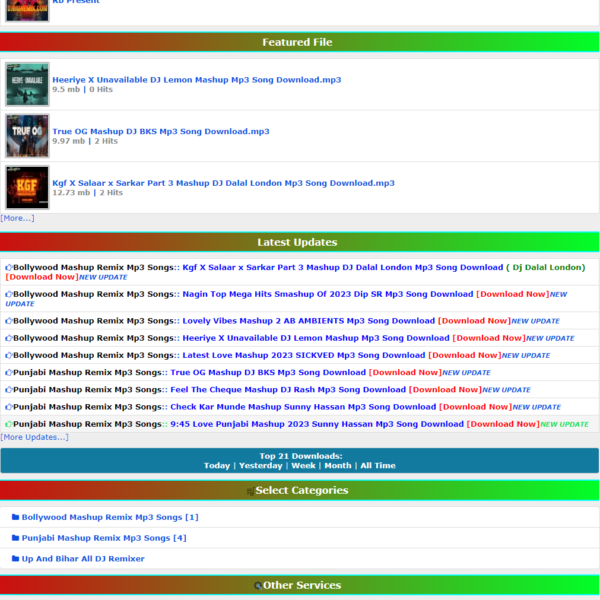Screen dimensions: 600x600
Task: Click folder icon beside Bollywood Mashup Remix category
Action: click(x=15, y=517)
